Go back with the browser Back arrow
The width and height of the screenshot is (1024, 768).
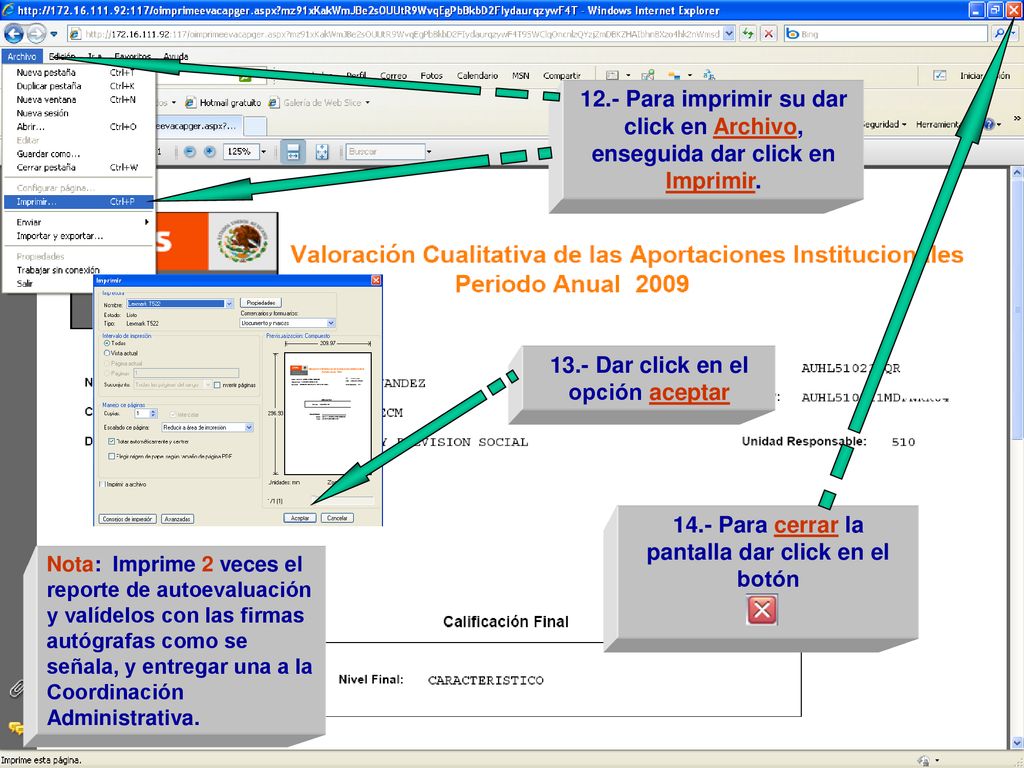tap(14, 33)
